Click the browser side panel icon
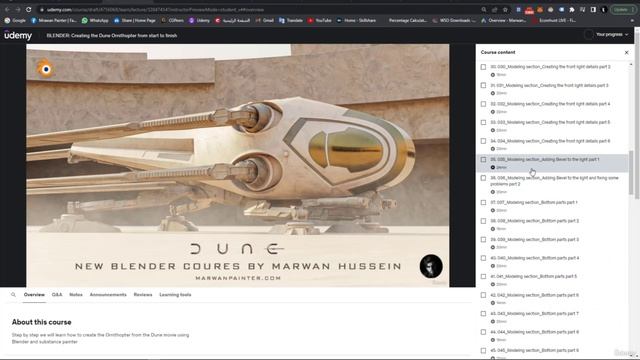The height and width of the screenshot is (360, 640). [593, 9]
